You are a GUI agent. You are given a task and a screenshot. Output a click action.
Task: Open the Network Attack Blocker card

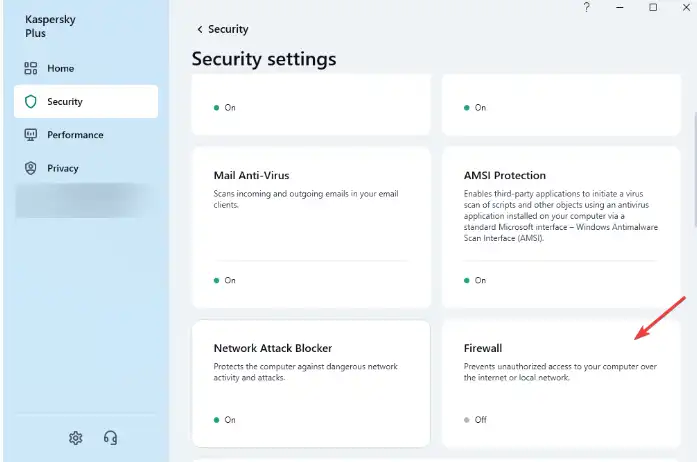tap(311, 383)
